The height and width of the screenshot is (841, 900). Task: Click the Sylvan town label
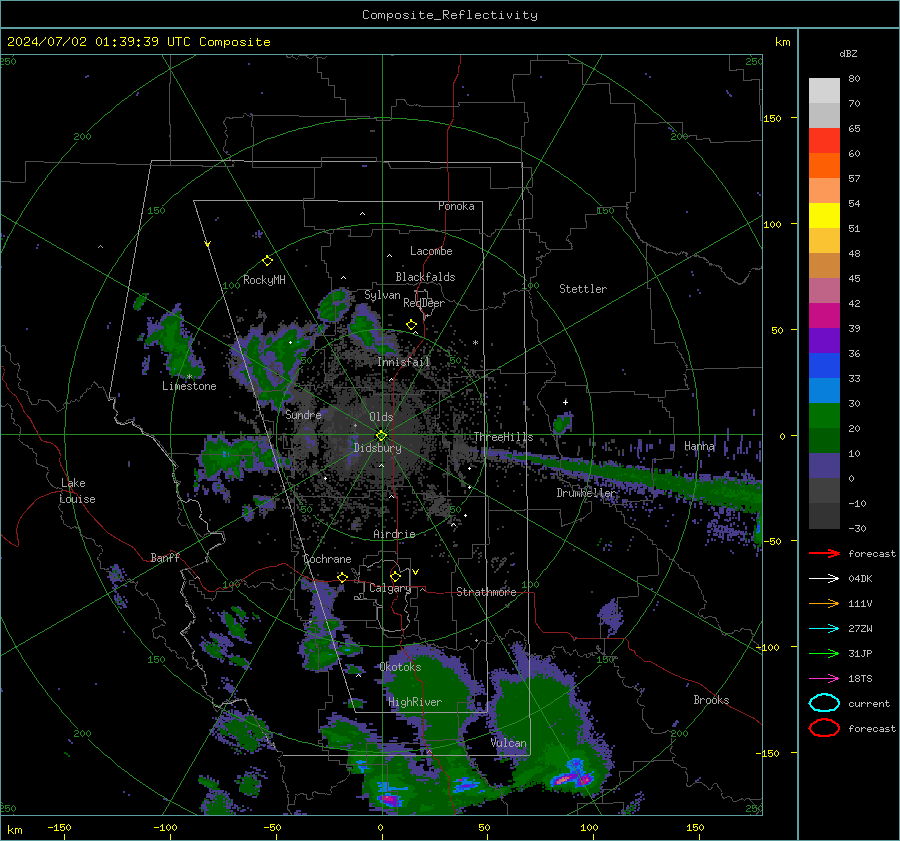(x=382, y=295)
